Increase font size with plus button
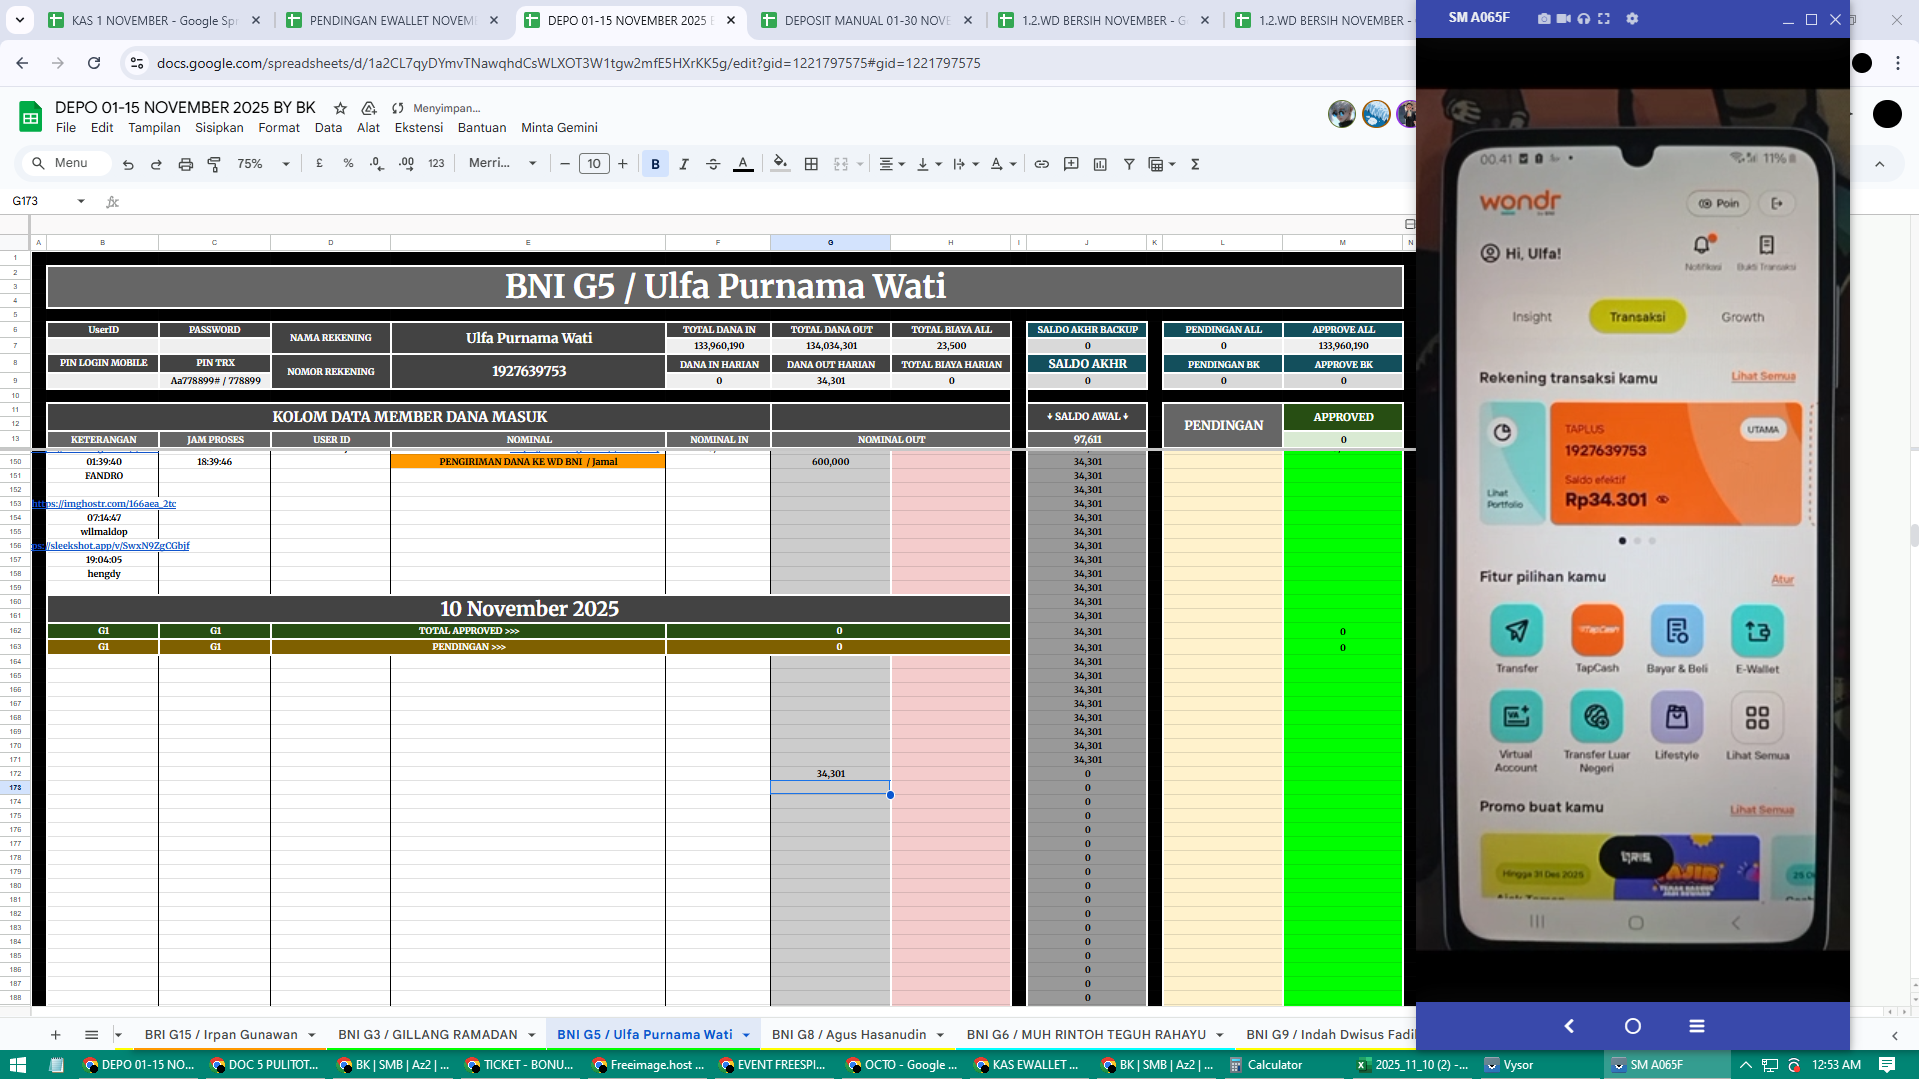The height and width of the screenshot is (1079, 1919). pos(623,164)
